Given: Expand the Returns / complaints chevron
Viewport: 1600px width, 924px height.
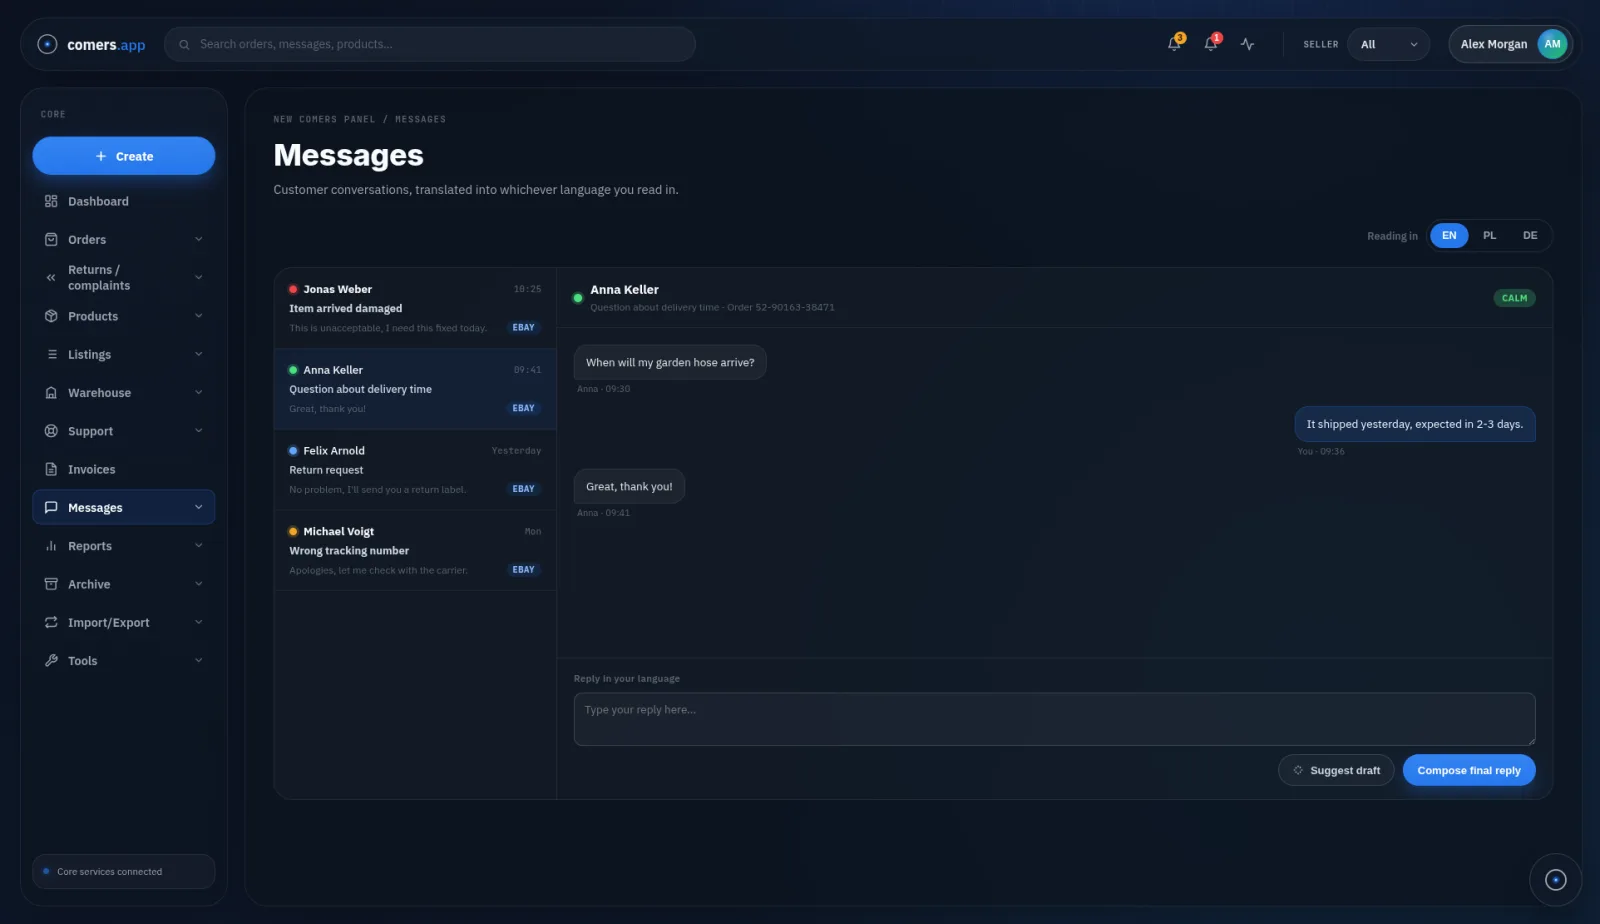Looking at the screenshot, I should (x=198, y=277).
